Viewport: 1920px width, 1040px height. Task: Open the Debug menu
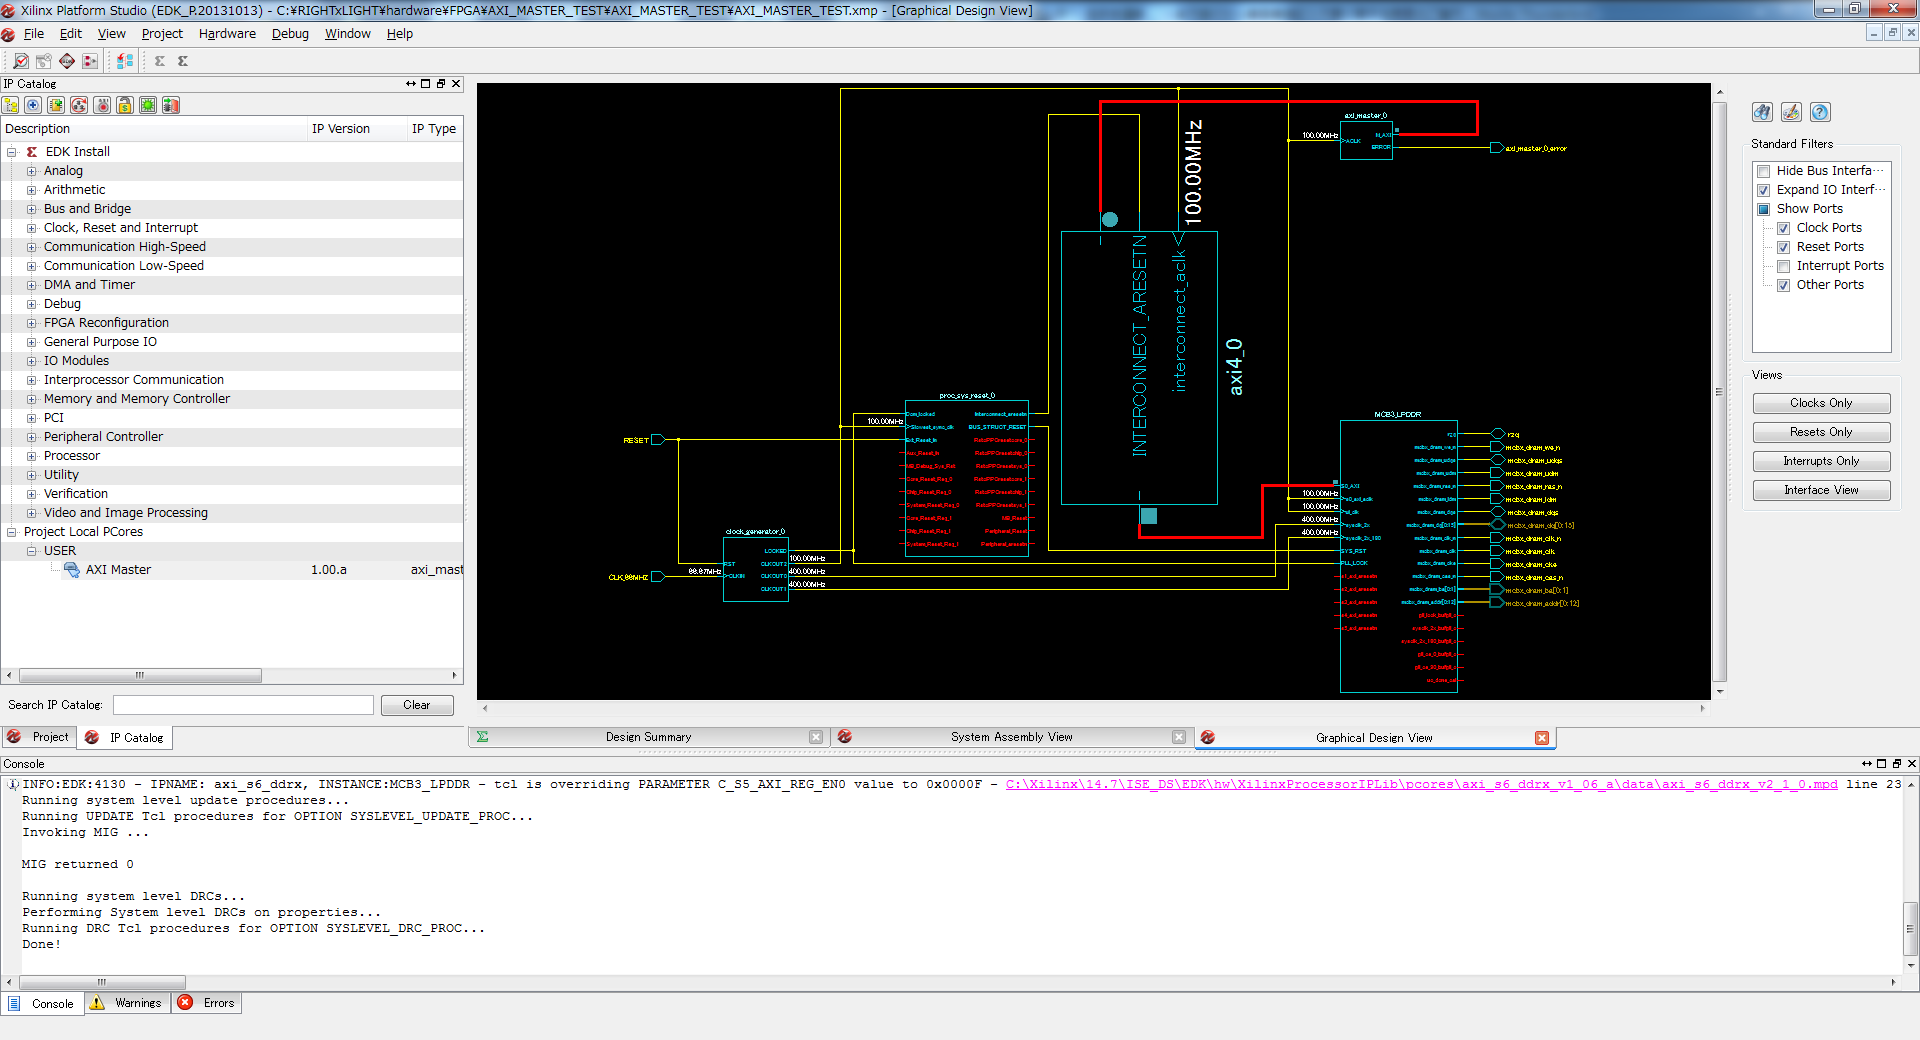pyautogui.click(x=290, y=34)
